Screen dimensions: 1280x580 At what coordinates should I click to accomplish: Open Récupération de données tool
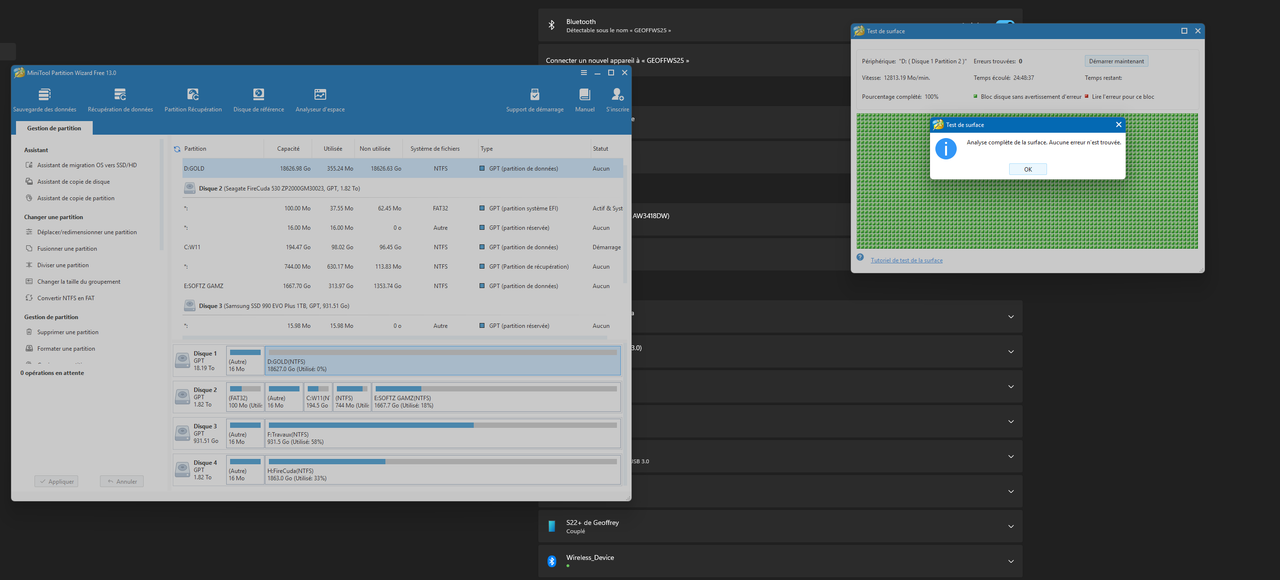120,100
